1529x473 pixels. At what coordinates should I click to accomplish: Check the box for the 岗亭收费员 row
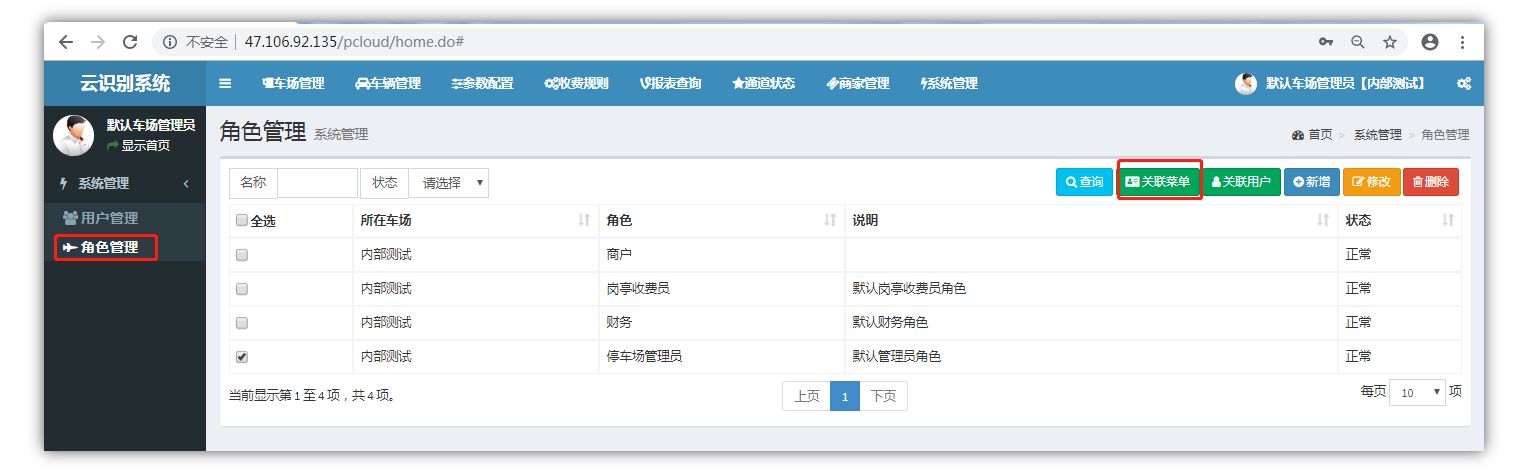pyautogui.click(x=242, y=289)
